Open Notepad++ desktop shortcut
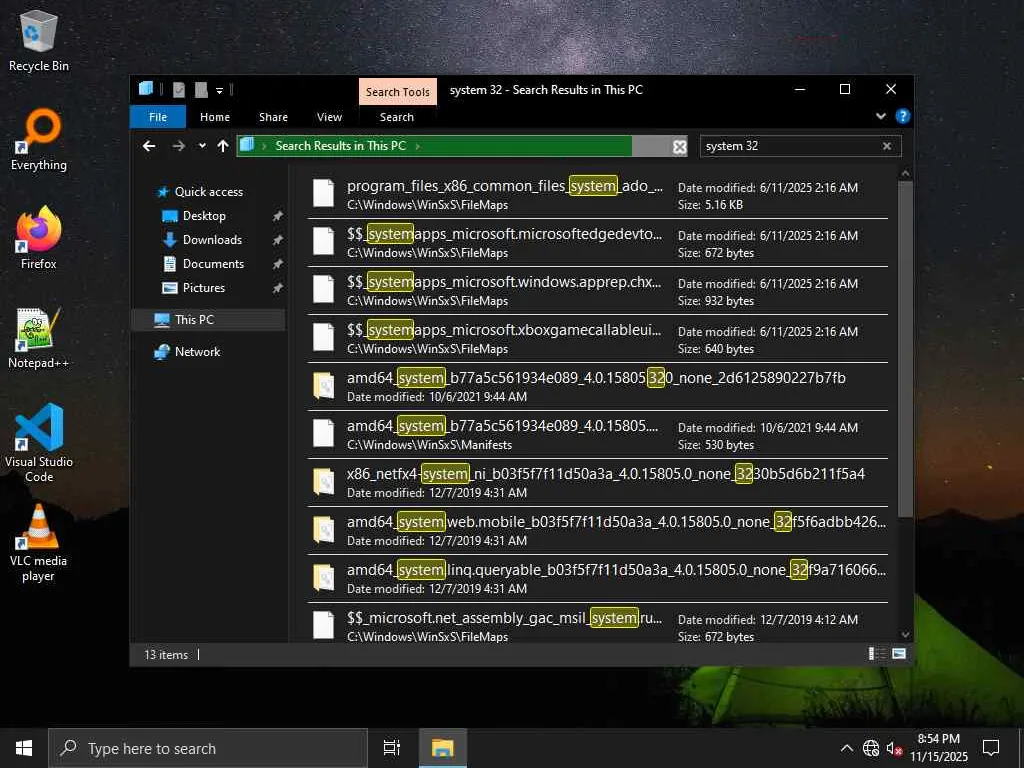This screenshot has width=1024, height=768. point(39,338)
